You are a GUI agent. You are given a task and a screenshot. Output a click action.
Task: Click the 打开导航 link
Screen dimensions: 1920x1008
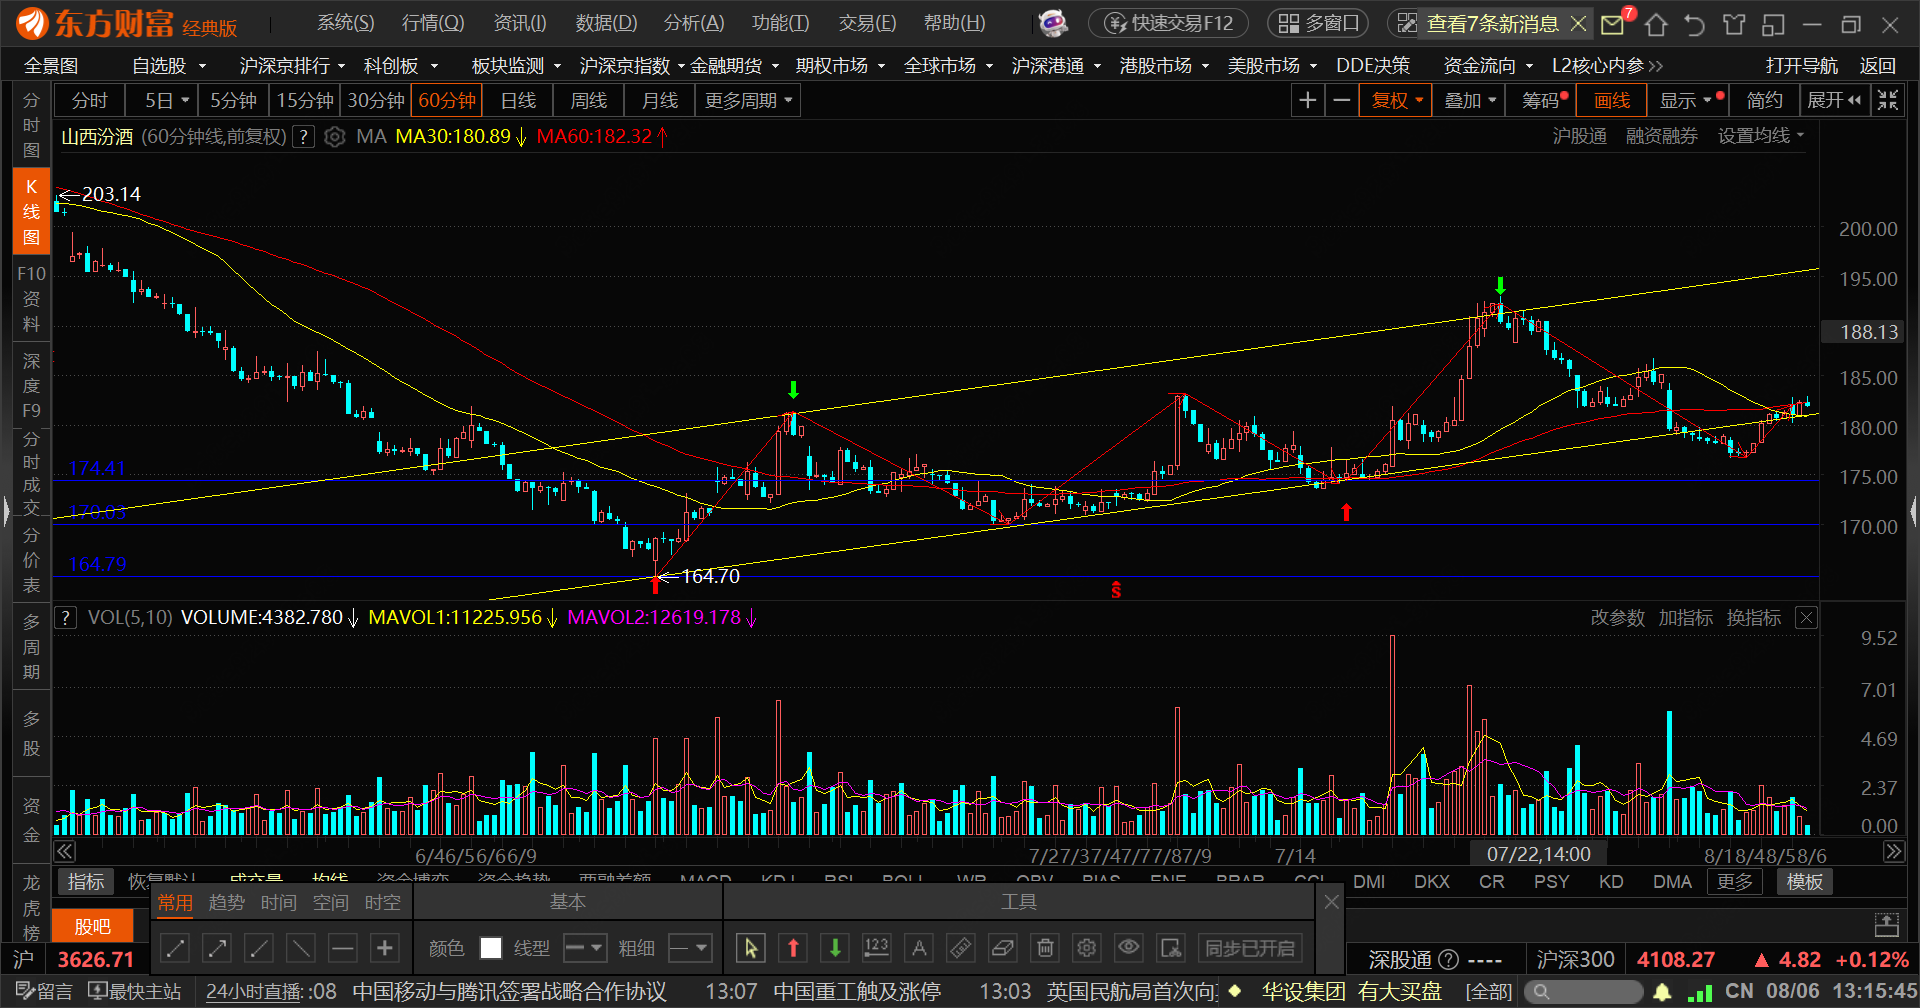[x=1802, y=65]
